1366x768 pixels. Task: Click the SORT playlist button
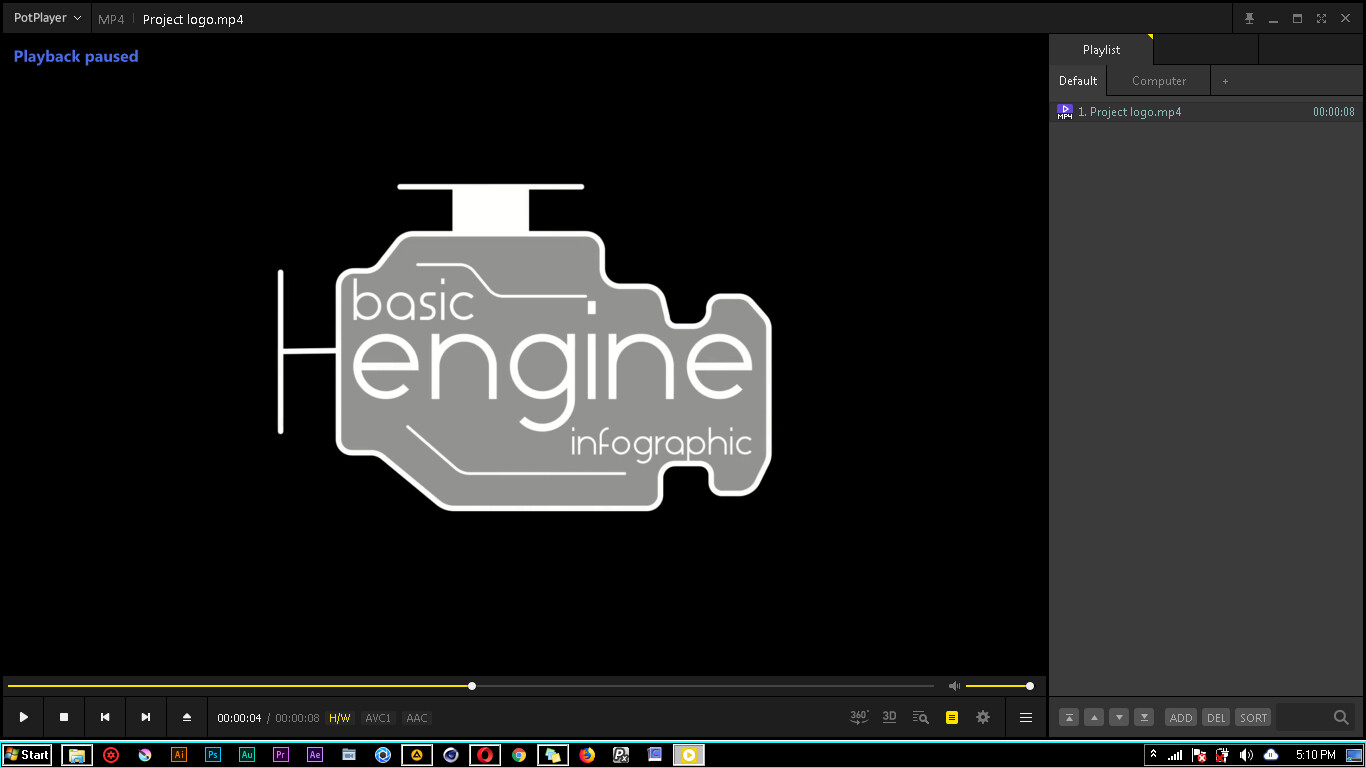[x=1253, y=717]
